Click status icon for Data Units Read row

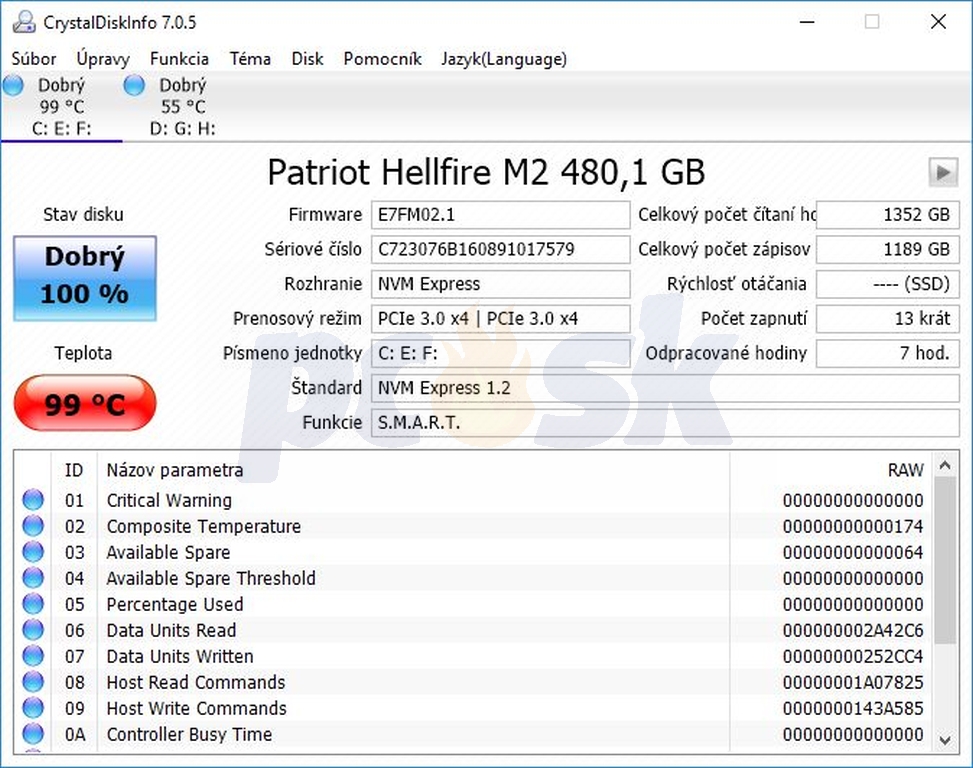click(33, 630)
